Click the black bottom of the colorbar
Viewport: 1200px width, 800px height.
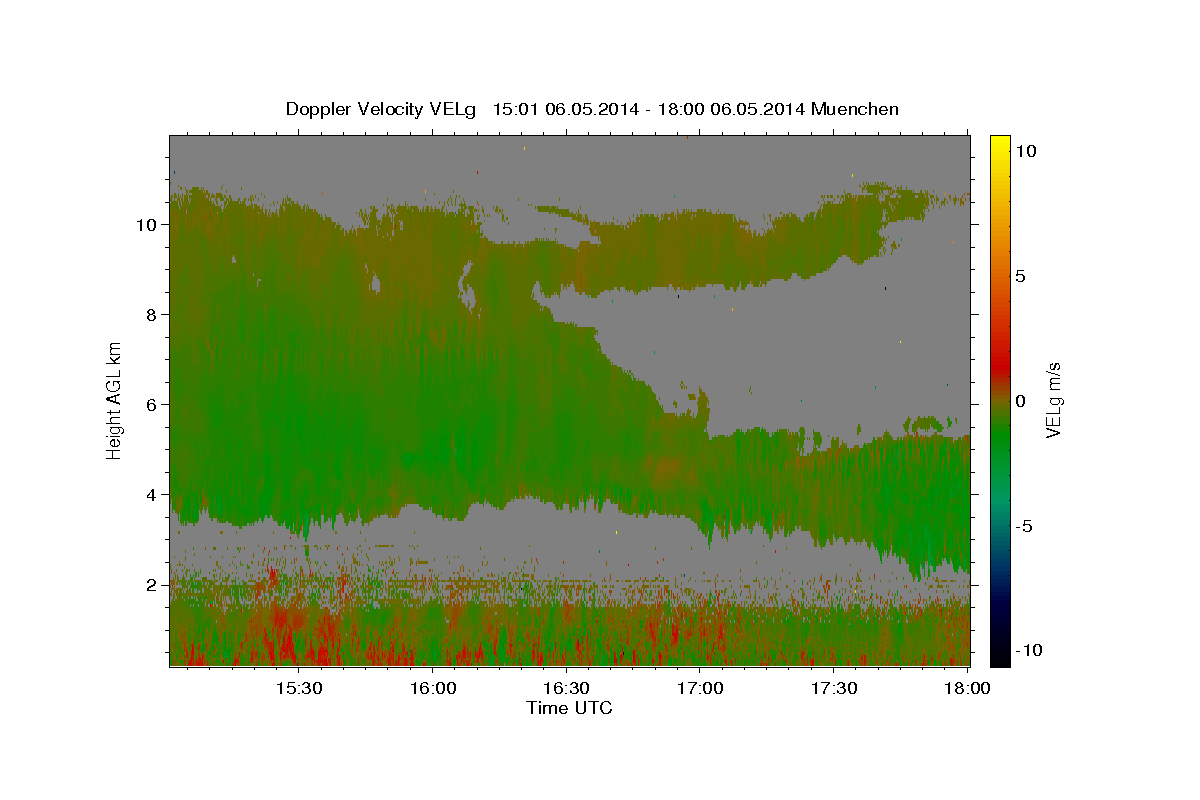click(1000, 656)
